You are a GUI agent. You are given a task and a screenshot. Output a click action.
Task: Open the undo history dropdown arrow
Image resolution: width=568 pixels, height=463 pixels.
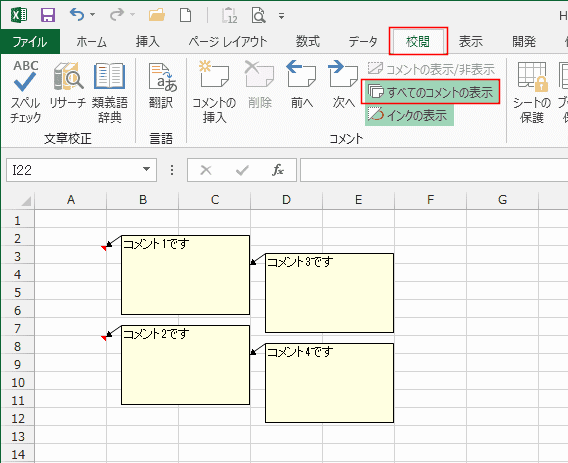pyautogui.click(x=92, y=15)
